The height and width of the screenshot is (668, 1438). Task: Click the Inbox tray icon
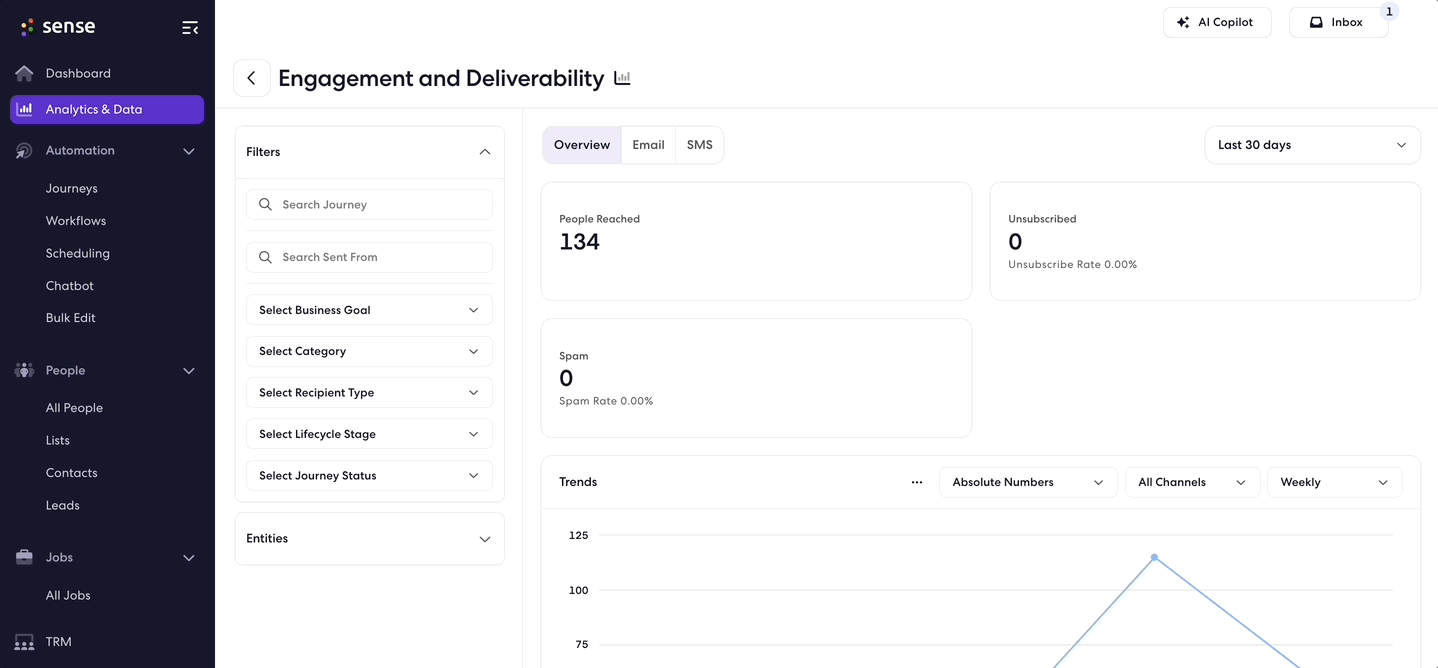click(x=1317, y=22)
